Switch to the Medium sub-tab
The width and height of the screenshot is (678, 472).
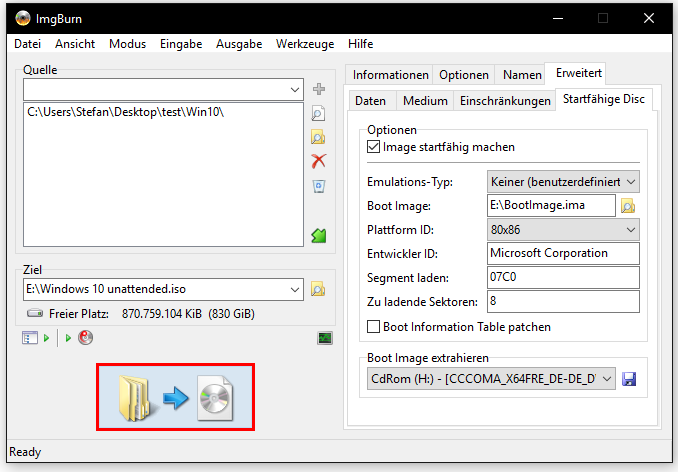point(425,101)
